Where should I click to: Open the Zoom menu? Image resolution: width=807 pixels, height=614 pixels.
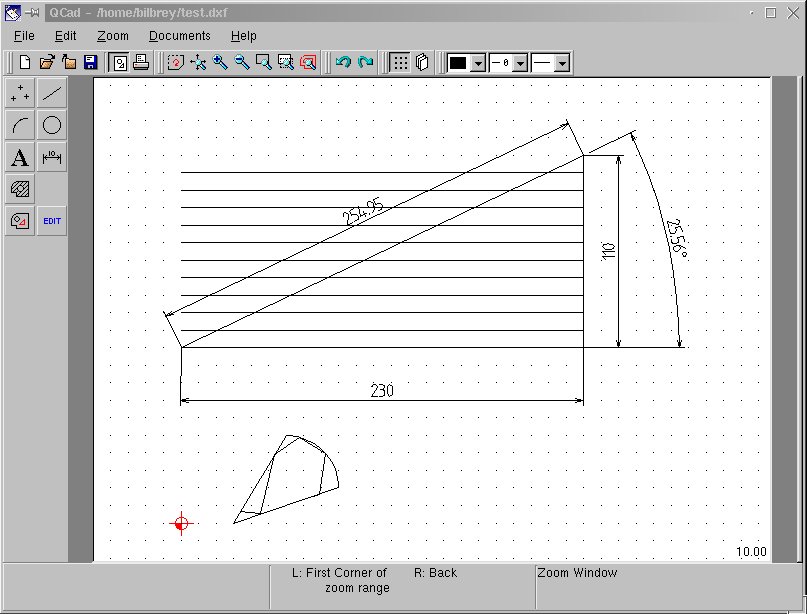pos(113,36)
